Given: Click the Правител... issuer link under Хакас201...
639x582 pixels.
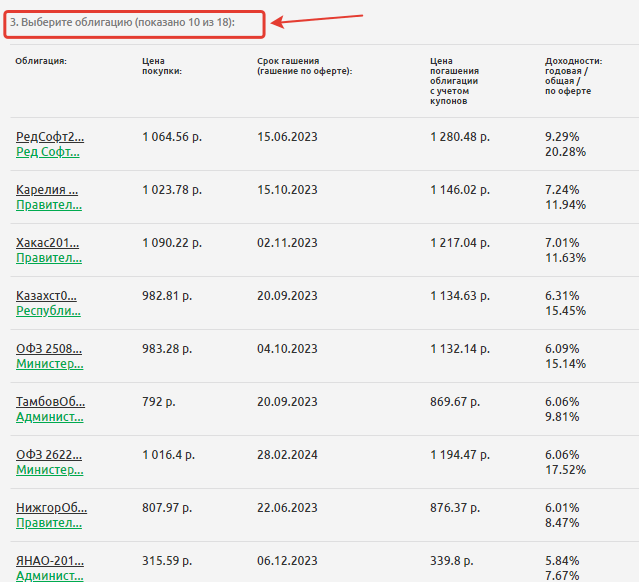Looking at the screenshot, I should tap(49, 258).
